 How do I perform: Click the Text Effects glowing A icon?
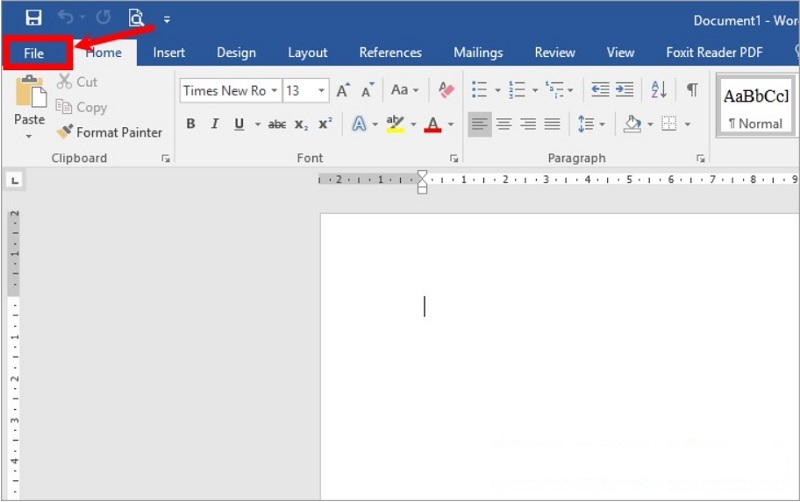pos(359,124)
